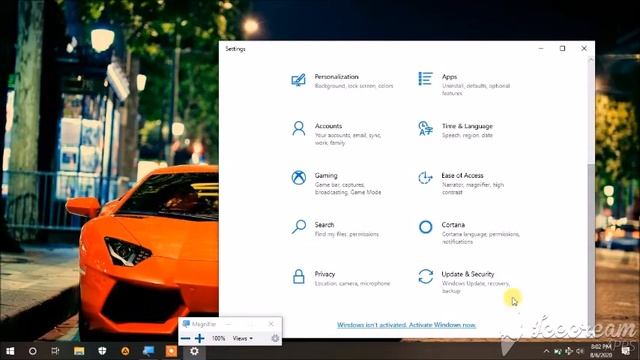Open Task View on the taskbar
The image size is (640, 360).
tap(56, 351)
